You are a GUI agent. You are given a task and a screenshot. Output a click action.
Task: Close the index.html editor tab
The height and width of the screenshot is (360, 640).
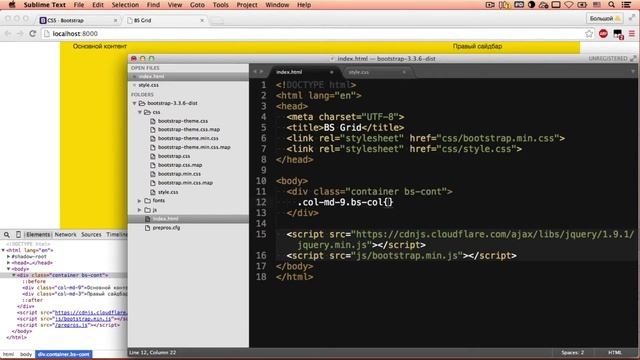click(331, 72)
